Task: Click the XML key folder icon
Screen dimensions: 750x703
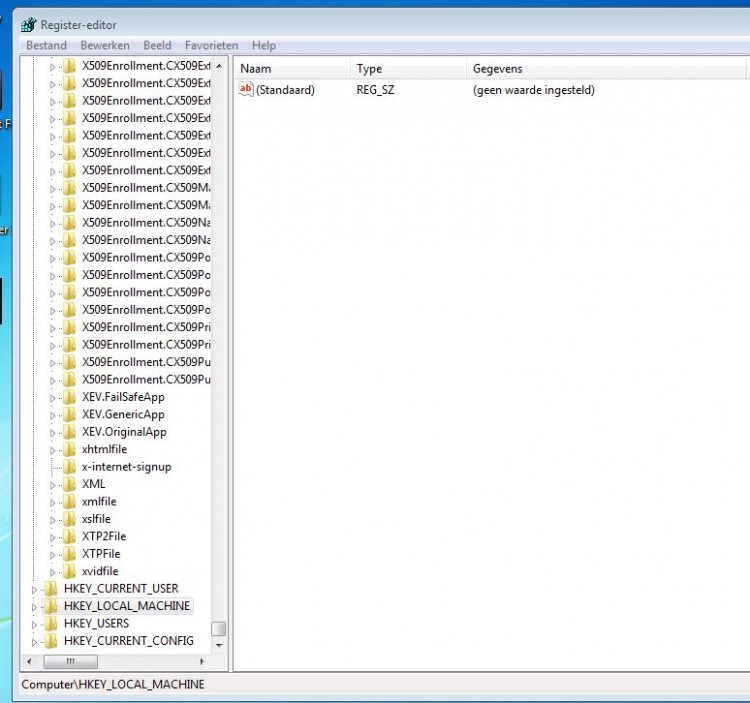Action: [x=69, y=484]
